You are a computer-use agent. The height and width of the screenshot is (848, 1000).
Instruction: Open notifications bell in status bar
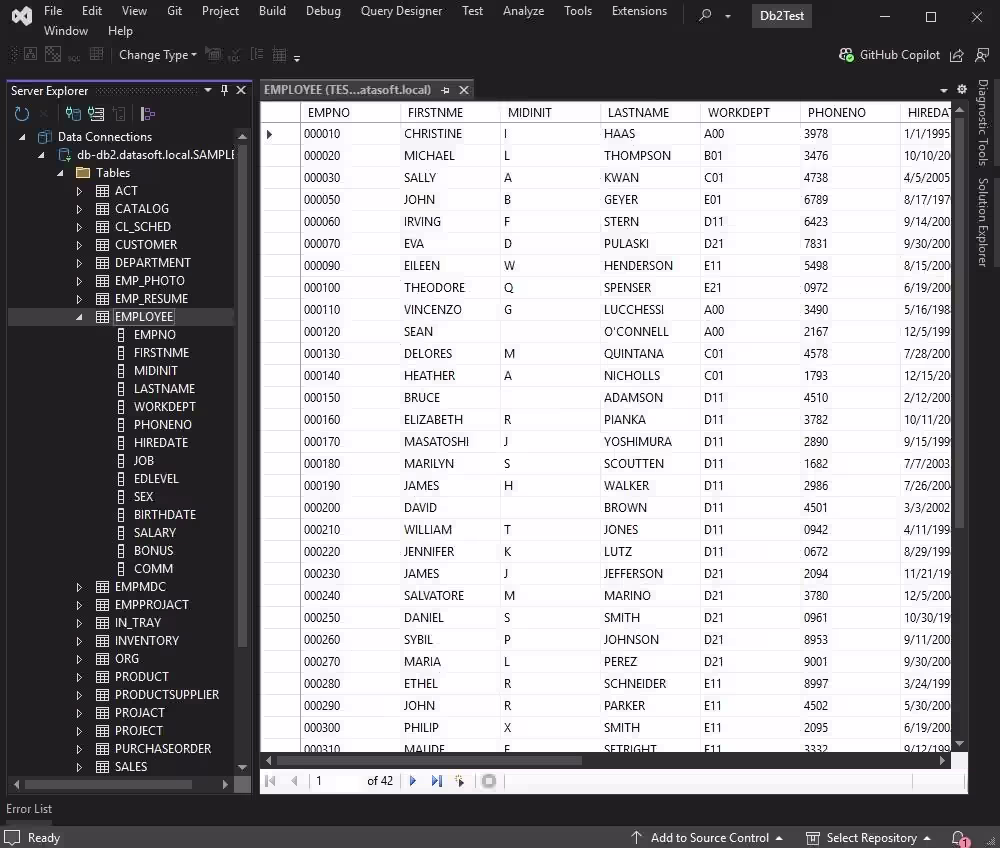pos(959,838)
